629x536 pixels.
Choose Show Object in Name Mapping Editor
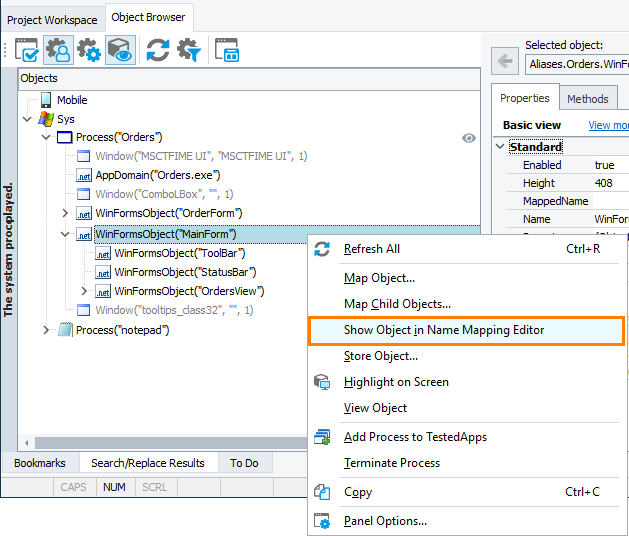[443, 330]
